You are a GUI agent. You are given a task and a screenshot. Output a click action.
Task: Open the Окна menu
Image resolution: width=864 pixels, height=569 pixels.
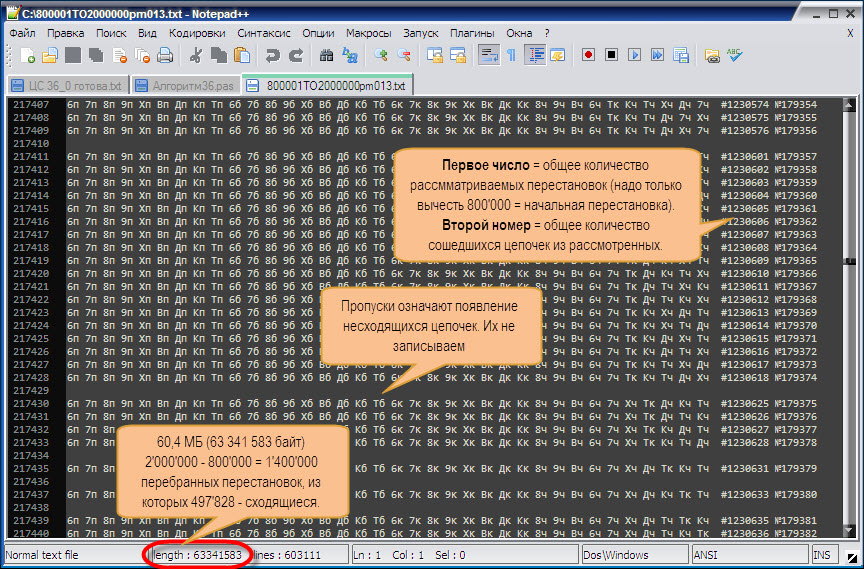519,33
